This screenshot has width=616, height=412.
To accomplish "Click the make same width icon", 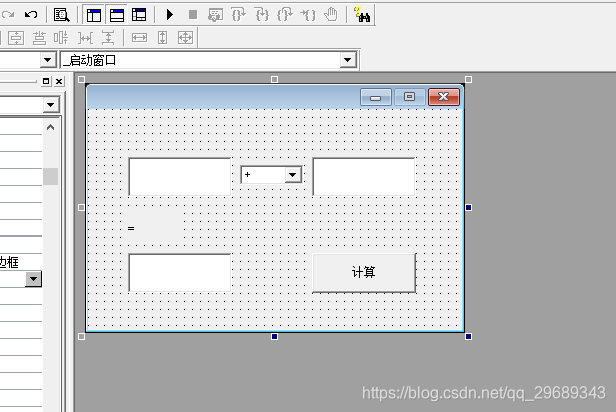I will coord(139,38).
